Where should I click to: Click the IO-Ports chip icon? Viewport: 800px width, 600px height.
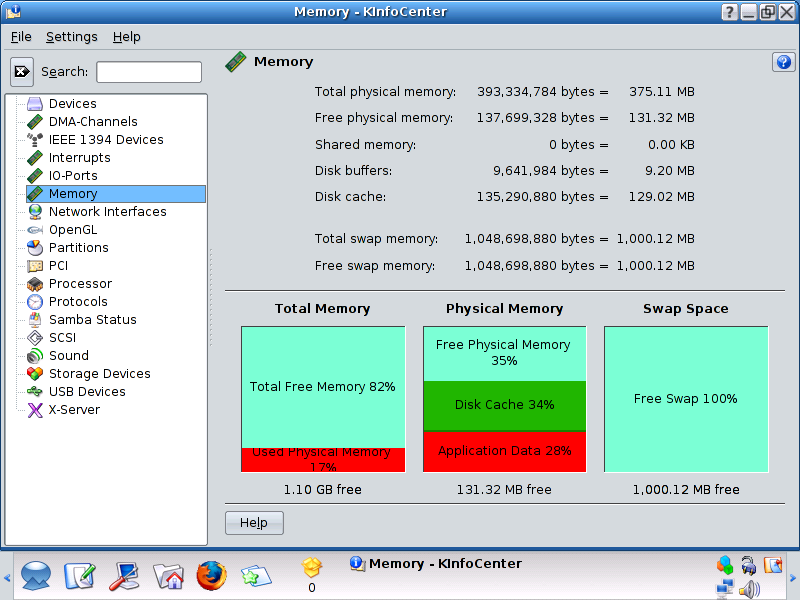[35, 176]
